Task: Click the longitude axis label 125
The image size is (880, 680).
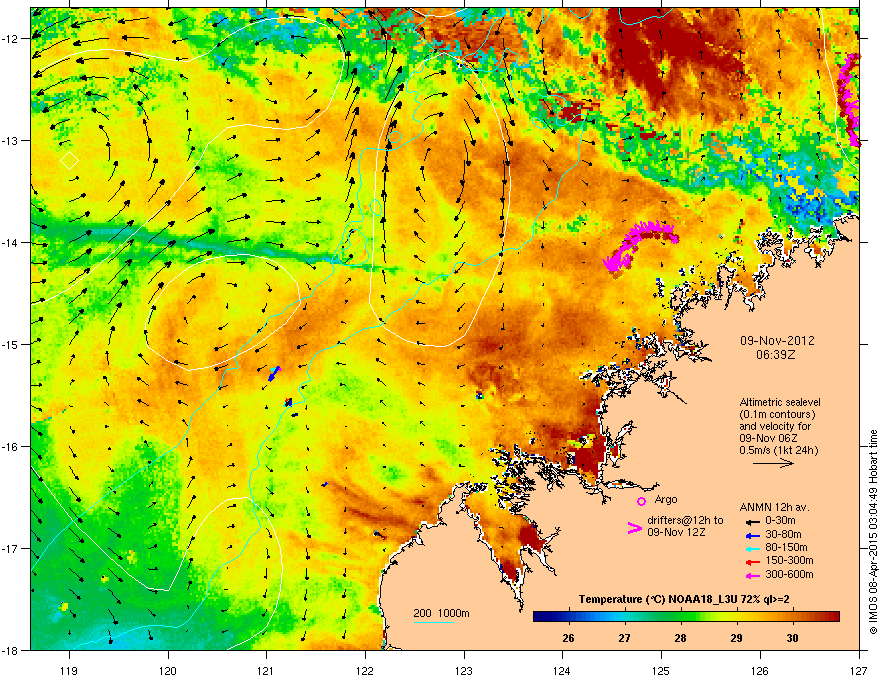Action: (x=661, y=670)
